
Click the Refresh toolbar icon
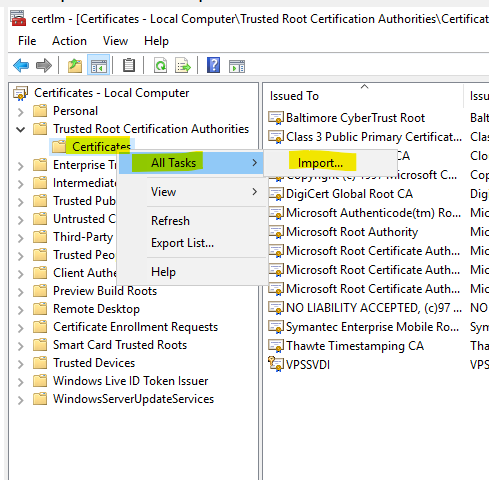(x=161, y=65)
